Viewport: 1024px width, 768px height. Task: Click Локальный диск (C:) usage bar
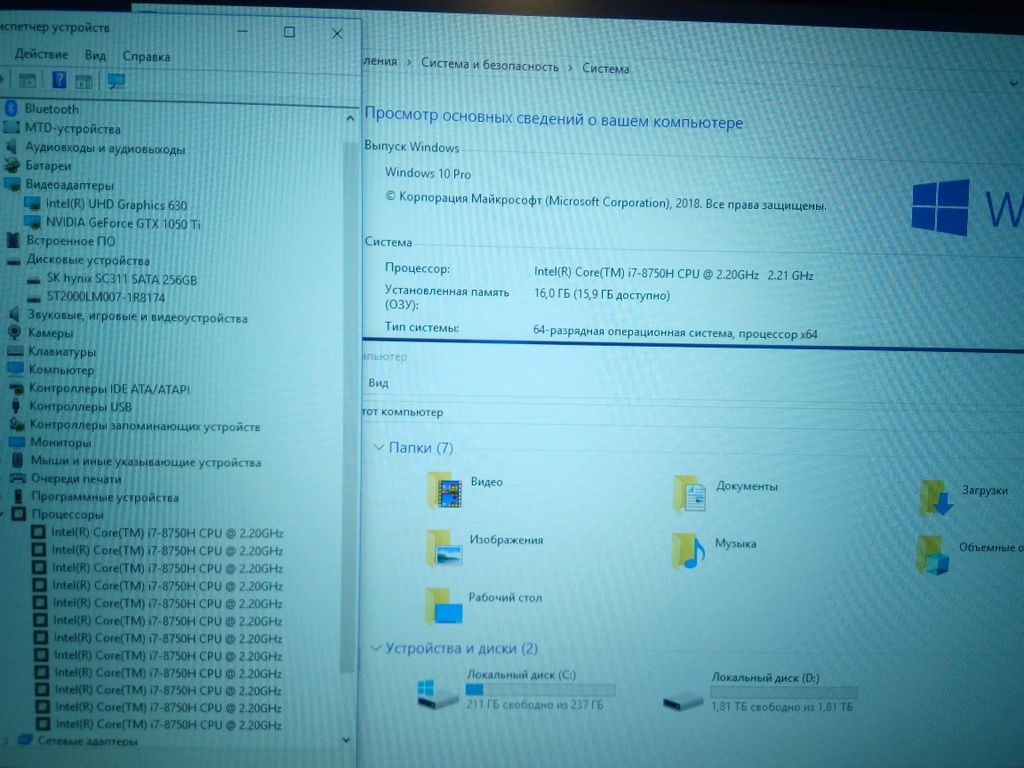(540, 689)
